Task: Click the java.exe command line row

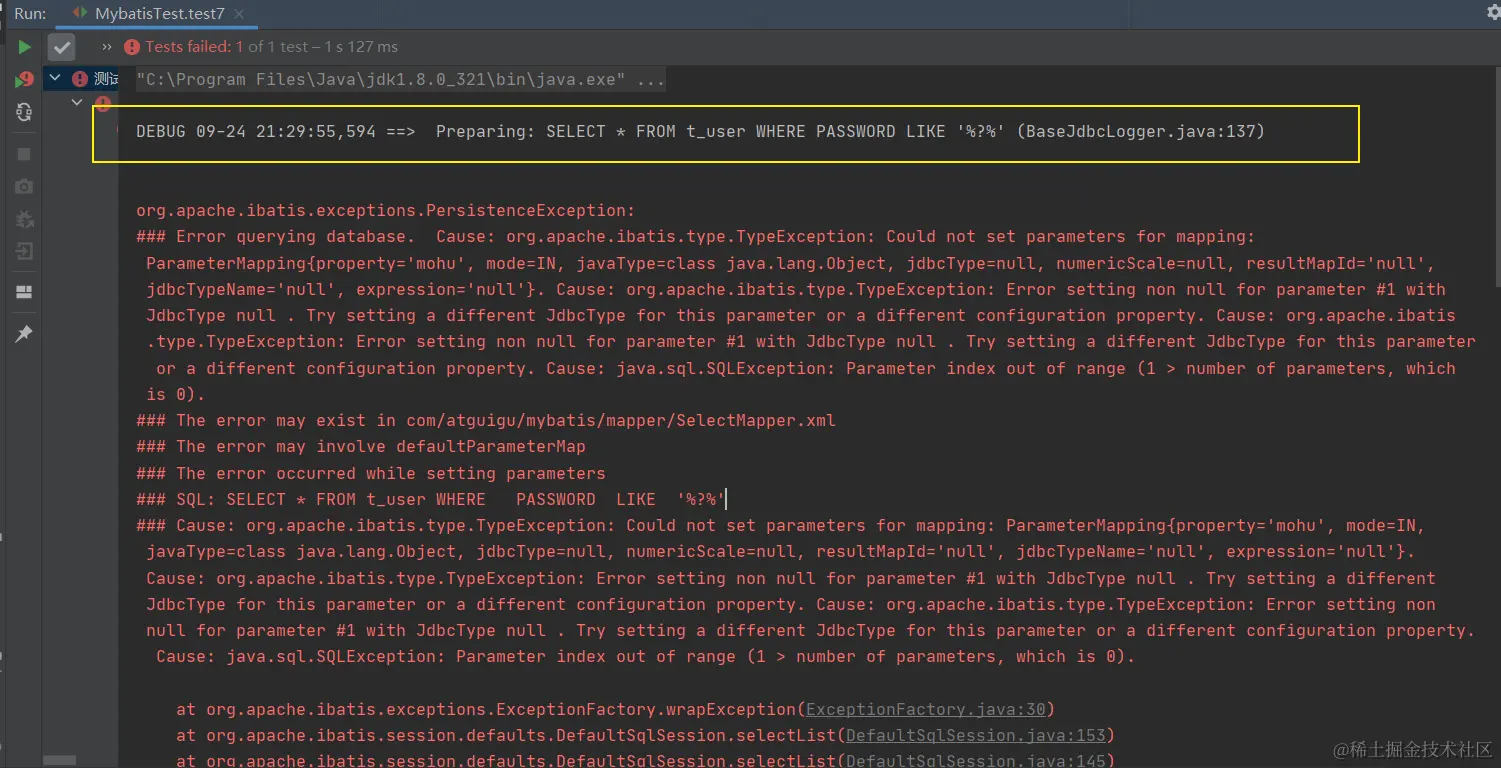Action: pos(401,80)
